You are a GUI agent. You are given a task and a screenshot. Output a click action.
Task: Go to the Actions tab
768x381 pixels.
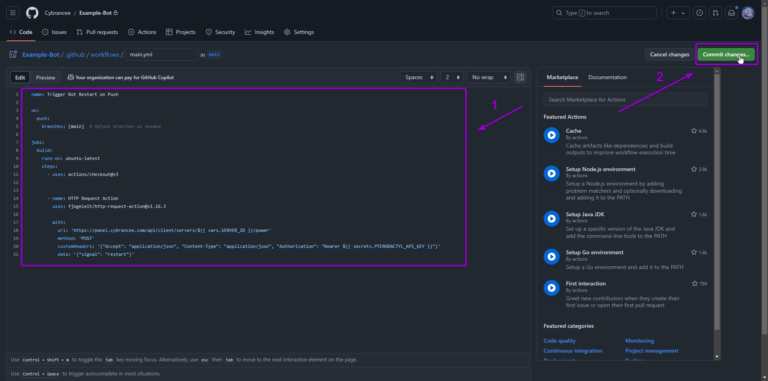tap(142, 32)
